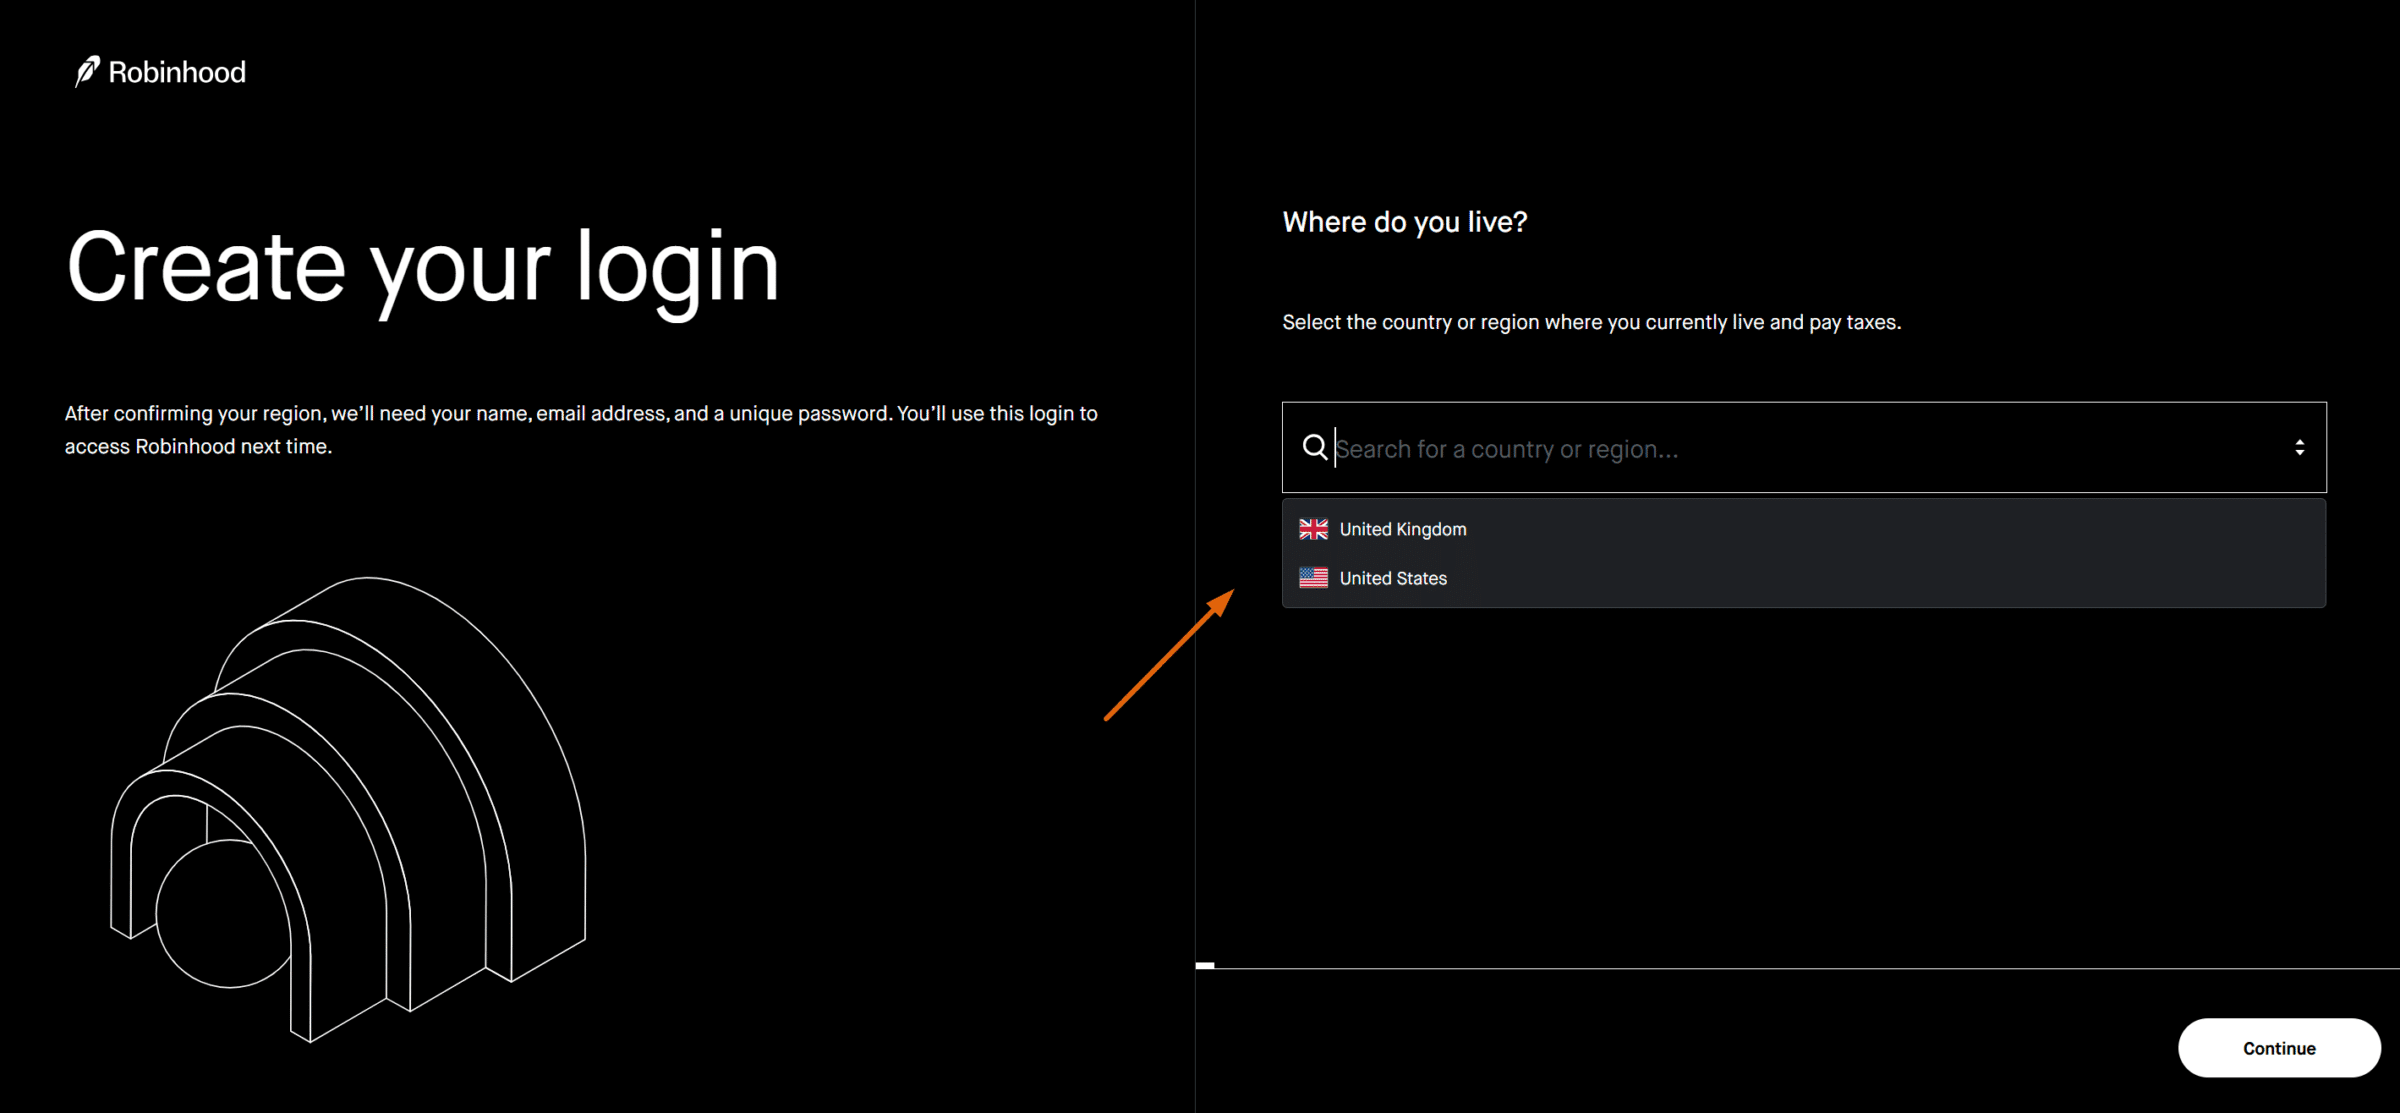Click the magnifying glass search icon
2400x1113 pixels.
pyautogui.click(x=1314, y=447)
